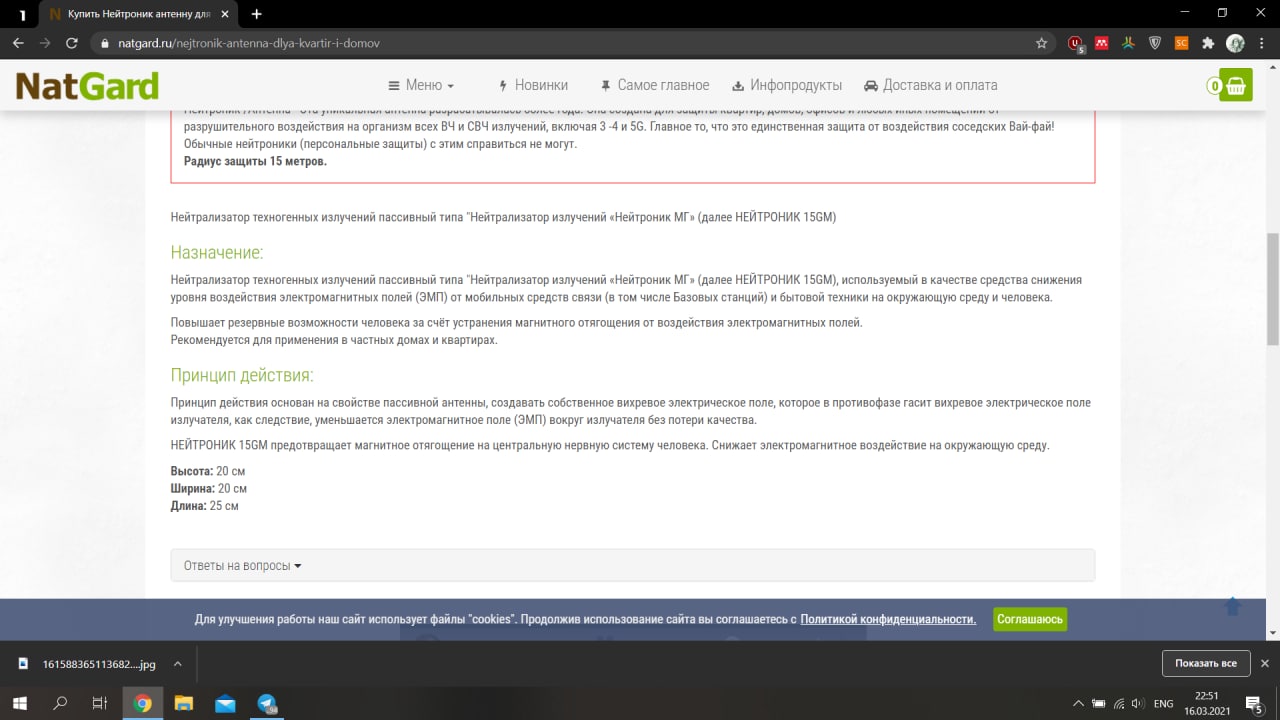Check battery status icon in tray
Image resolution: width=1280 pixels, height=720 pixels.
[x=1098, y=704]
